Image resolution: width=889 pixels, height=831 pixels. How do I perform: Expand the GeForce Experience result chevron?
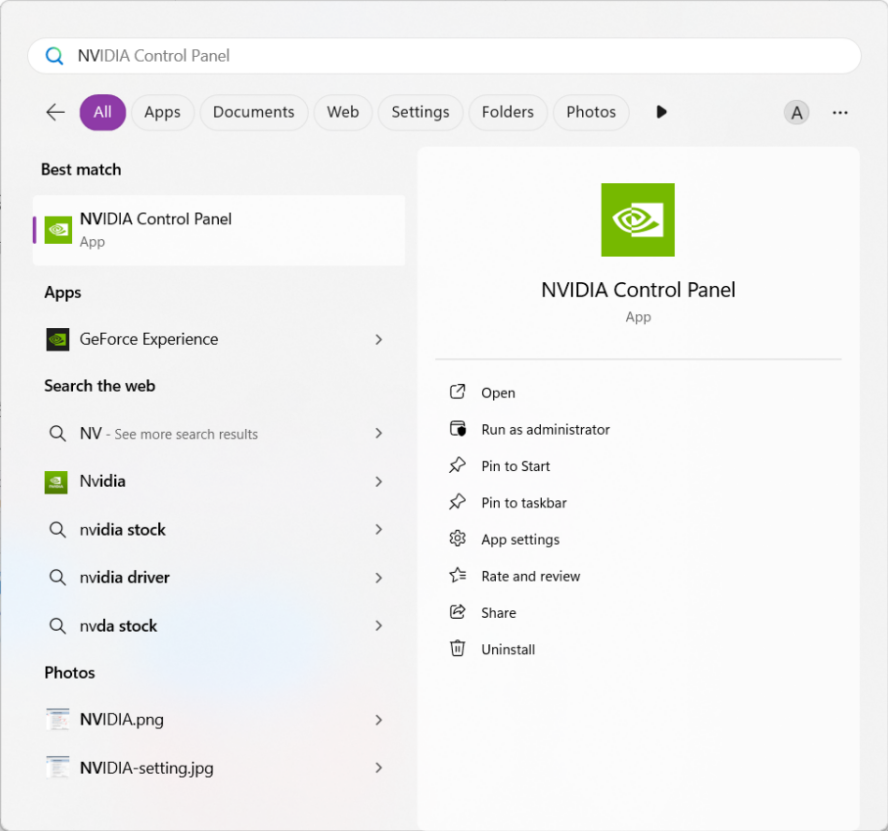point(379,339)
